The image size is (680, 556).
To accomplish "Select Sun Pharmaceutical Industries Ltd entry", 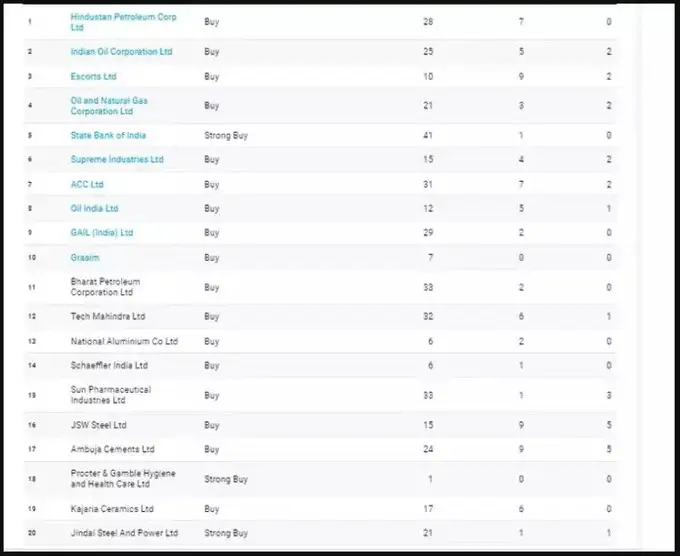I will (110, 395).
